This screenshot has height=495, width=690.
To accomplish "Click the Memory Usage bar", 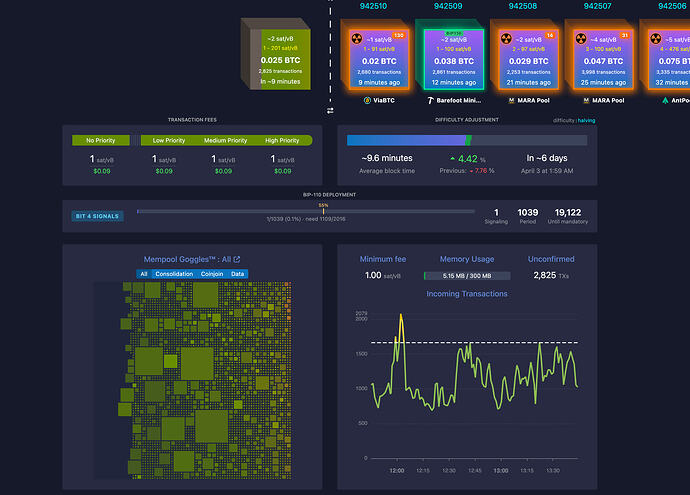I will click(x=467, y=275).
